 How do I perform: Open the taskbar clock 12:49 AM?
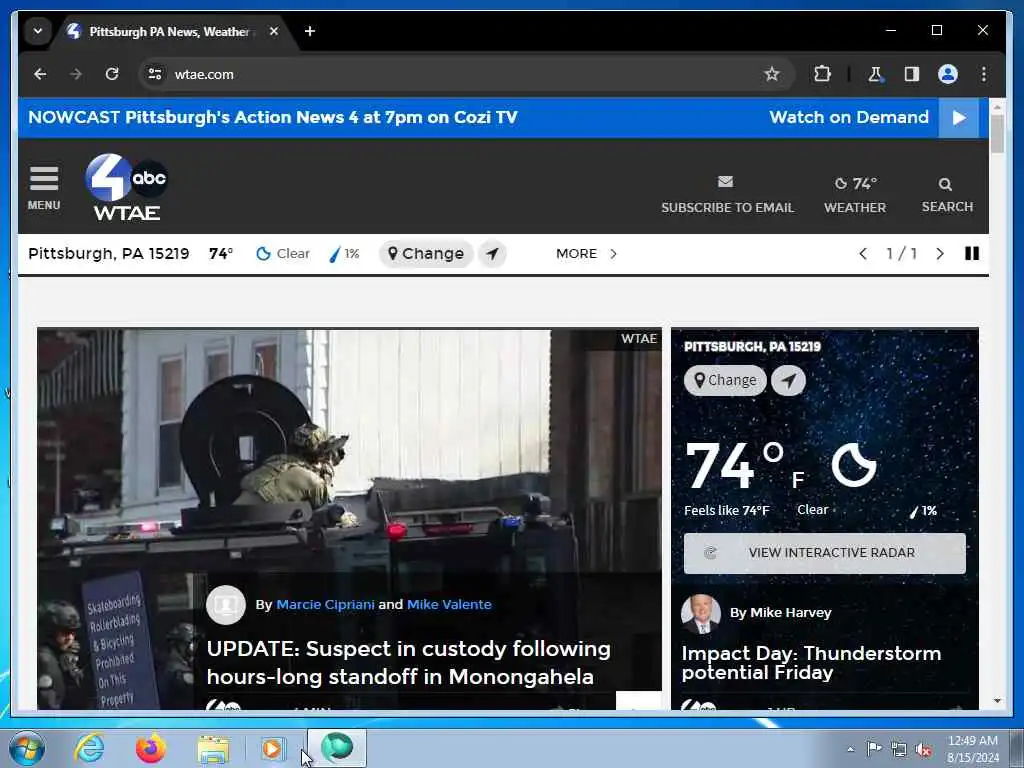973,749
